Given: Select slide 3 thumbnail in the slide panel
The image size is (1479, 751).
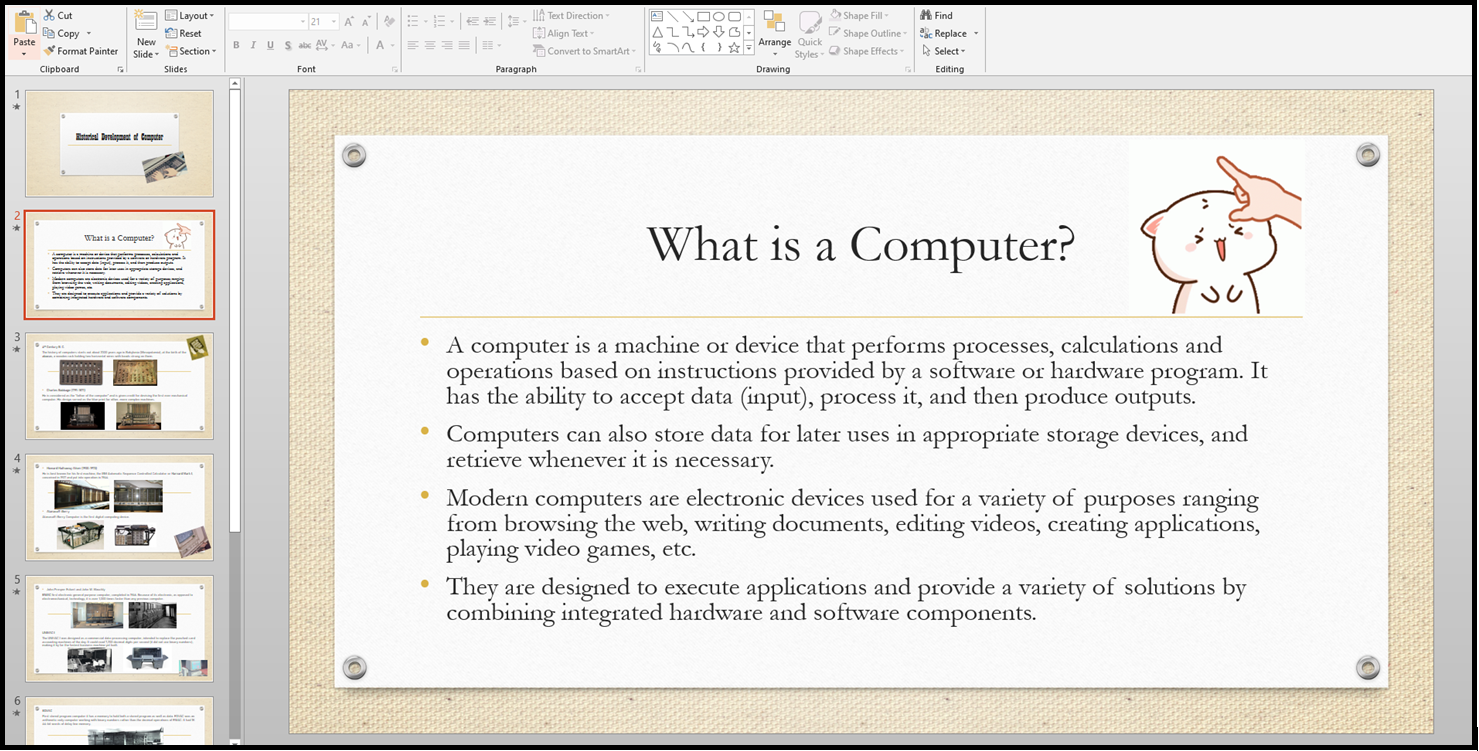Looking at the screenshot, I should [x=119, y=386].
